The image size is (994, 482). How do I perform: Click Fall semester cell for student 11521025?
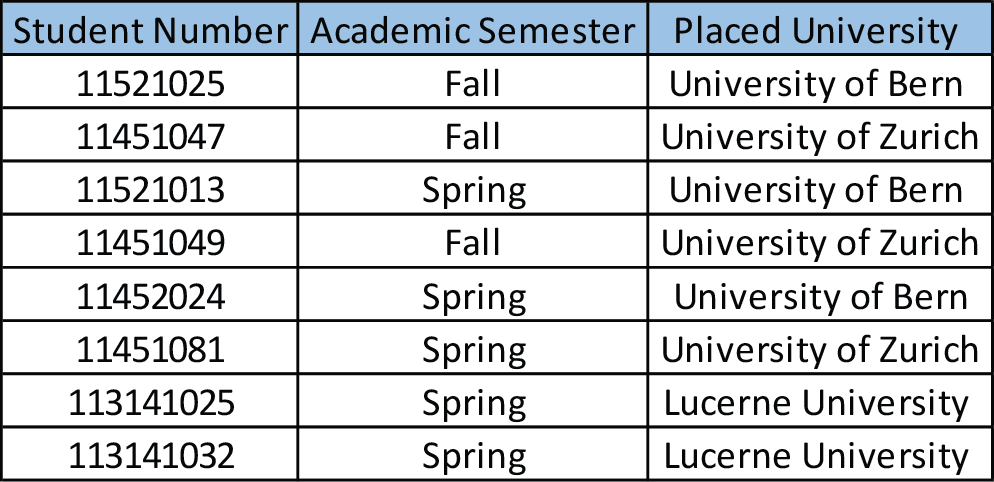pos(472,81)
